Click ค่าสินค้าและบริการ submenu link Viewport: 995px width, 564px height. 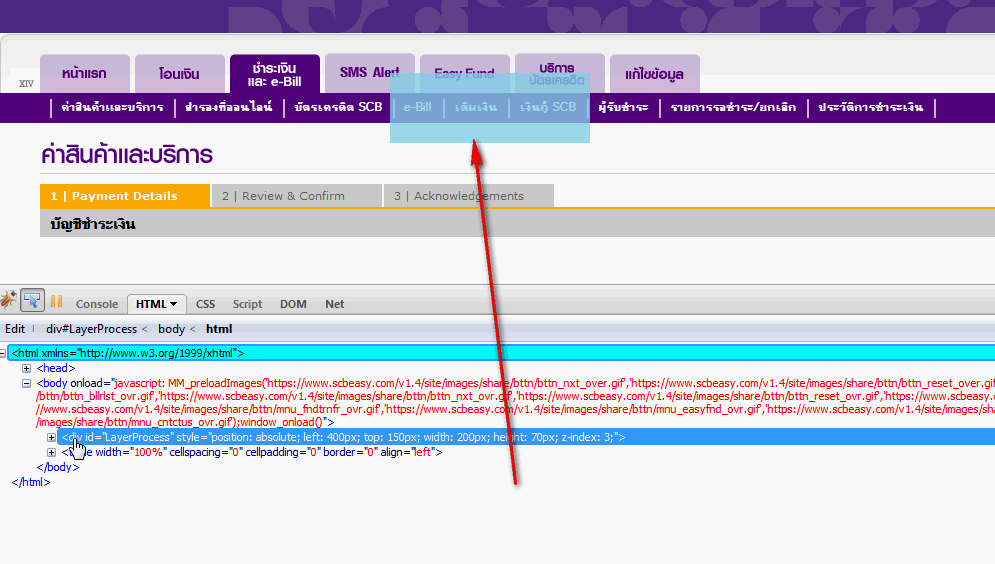[x=112, y=107]
